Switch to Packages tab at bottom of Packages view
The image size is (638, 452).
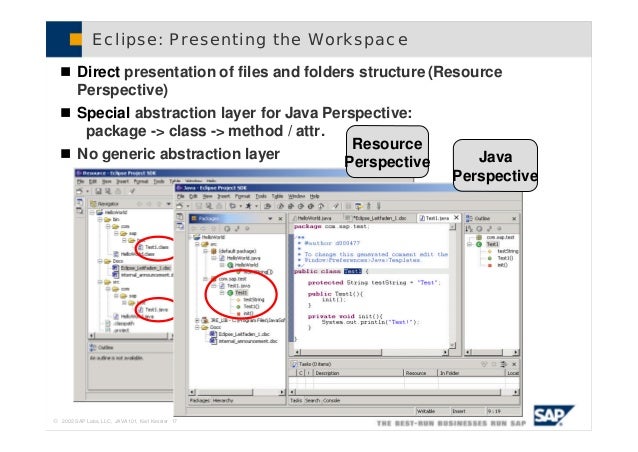(200, 401)
